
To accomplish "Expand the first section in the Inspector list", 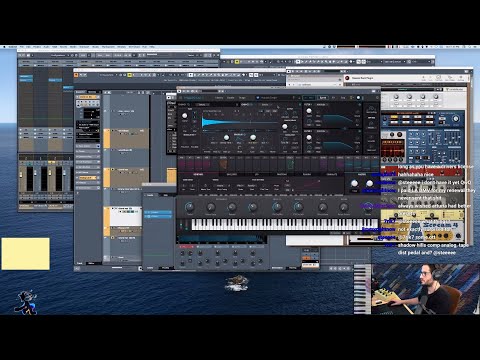I will (x=88, y=146).
